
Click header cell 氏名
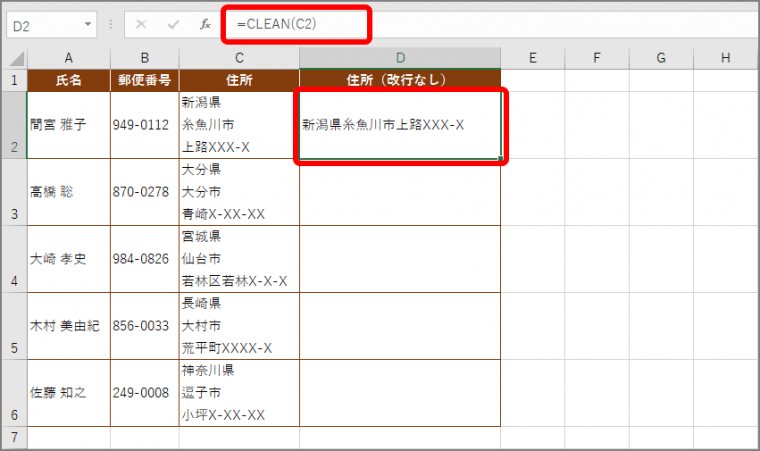point(69,80)
